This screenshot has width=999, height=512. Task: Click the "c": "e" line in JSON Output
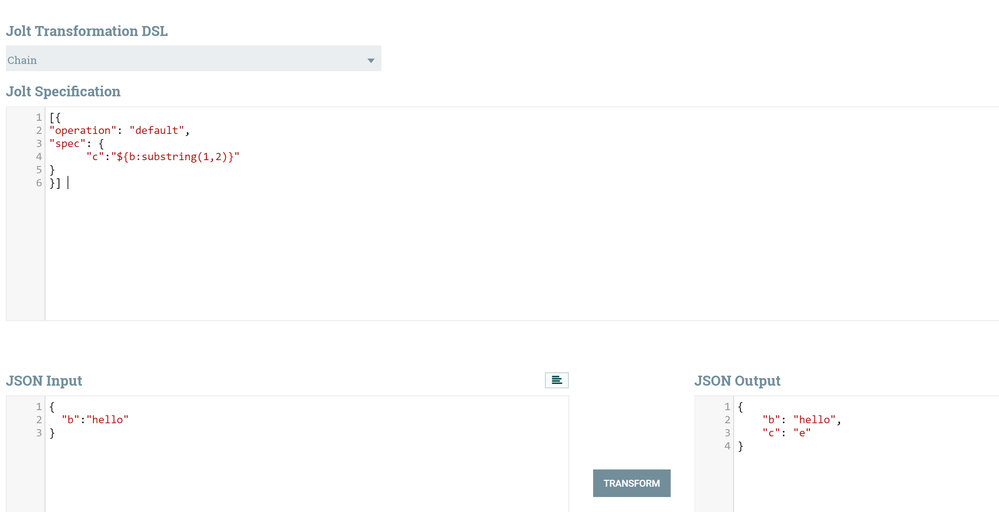click(x=786, y=433)
